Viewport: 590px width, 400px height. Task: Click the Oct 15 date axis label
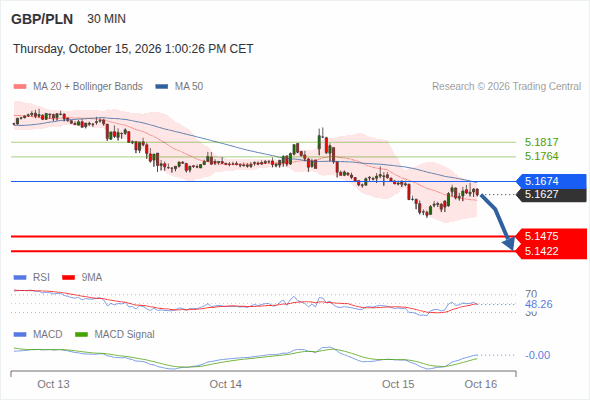(x=398, y=384)
